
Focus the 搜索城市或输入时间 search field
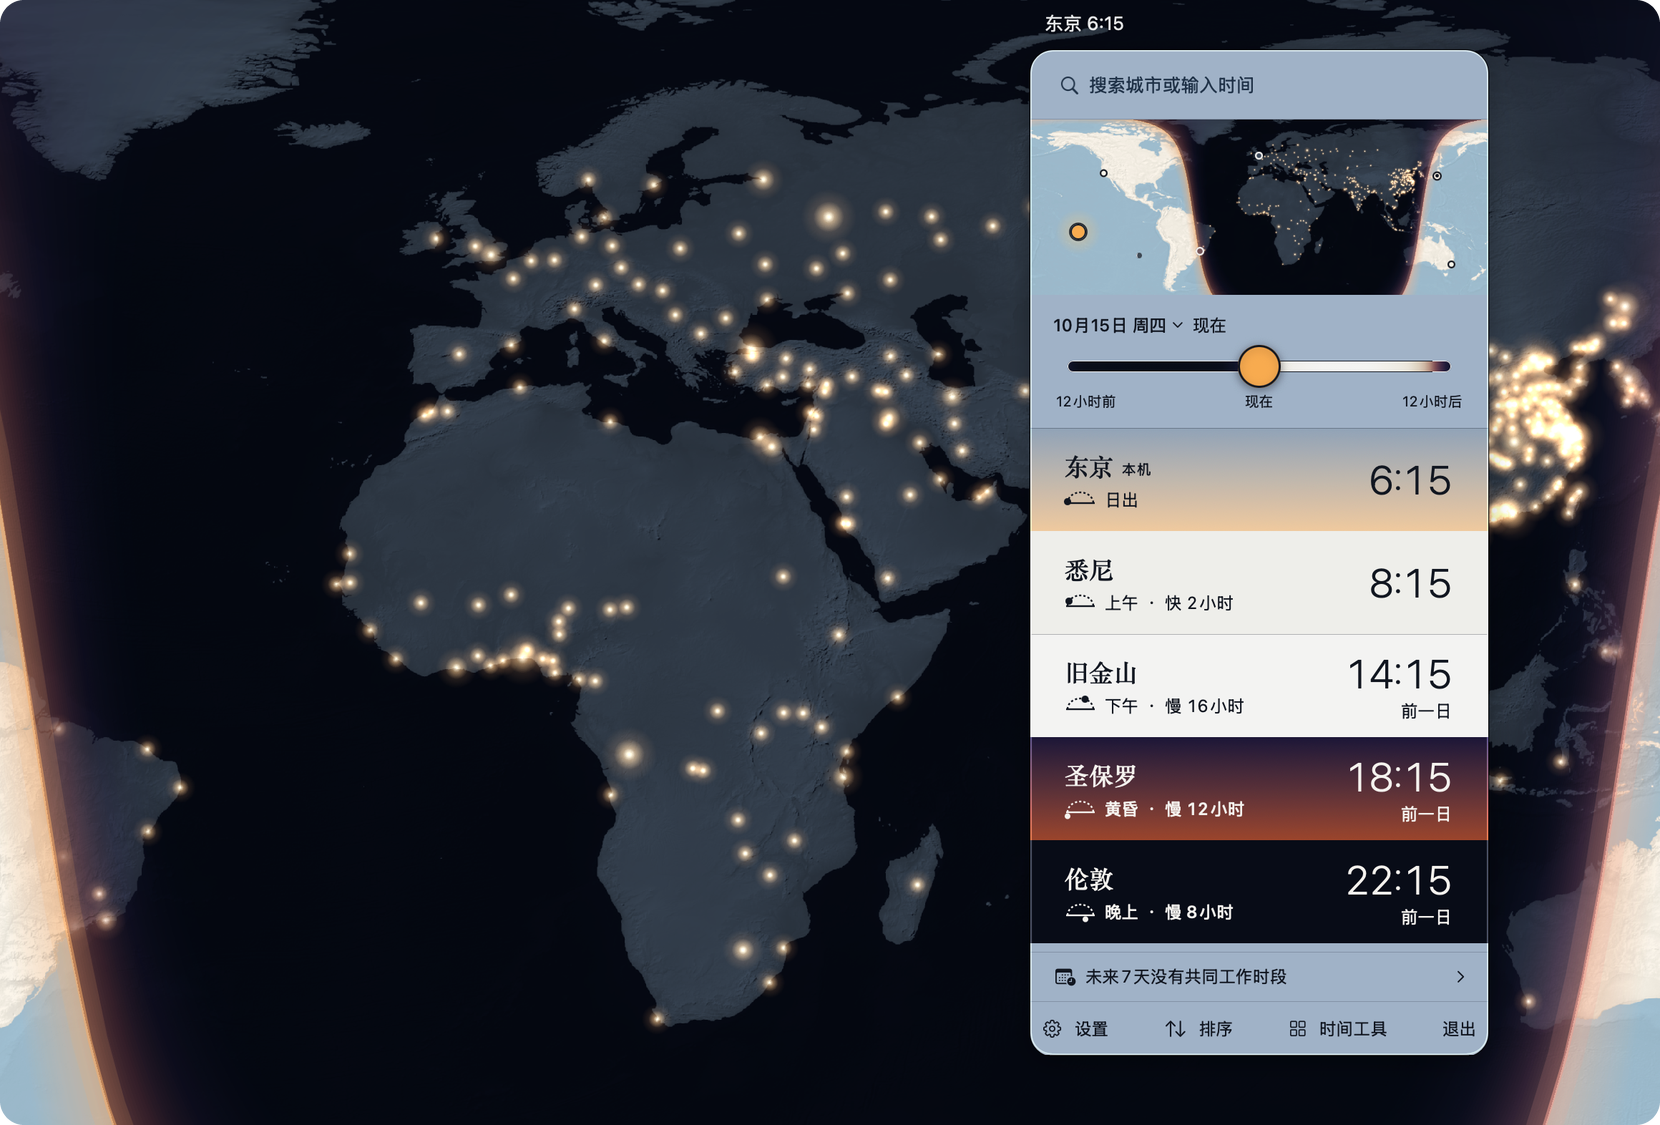[1259, 86]
